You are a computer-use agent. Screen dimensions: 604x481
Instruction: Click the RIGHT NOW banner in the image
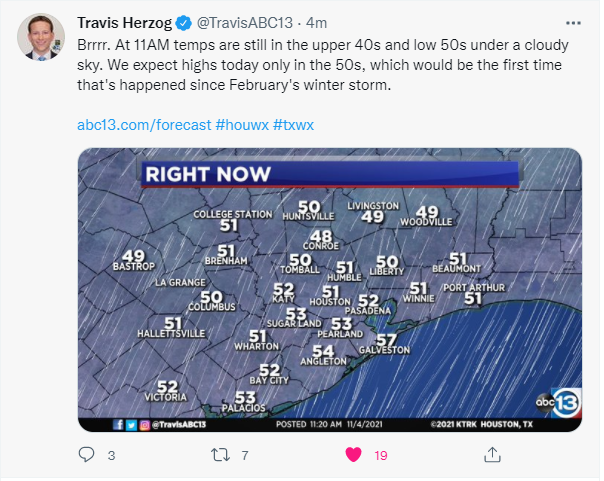click(x=208, y=174)
